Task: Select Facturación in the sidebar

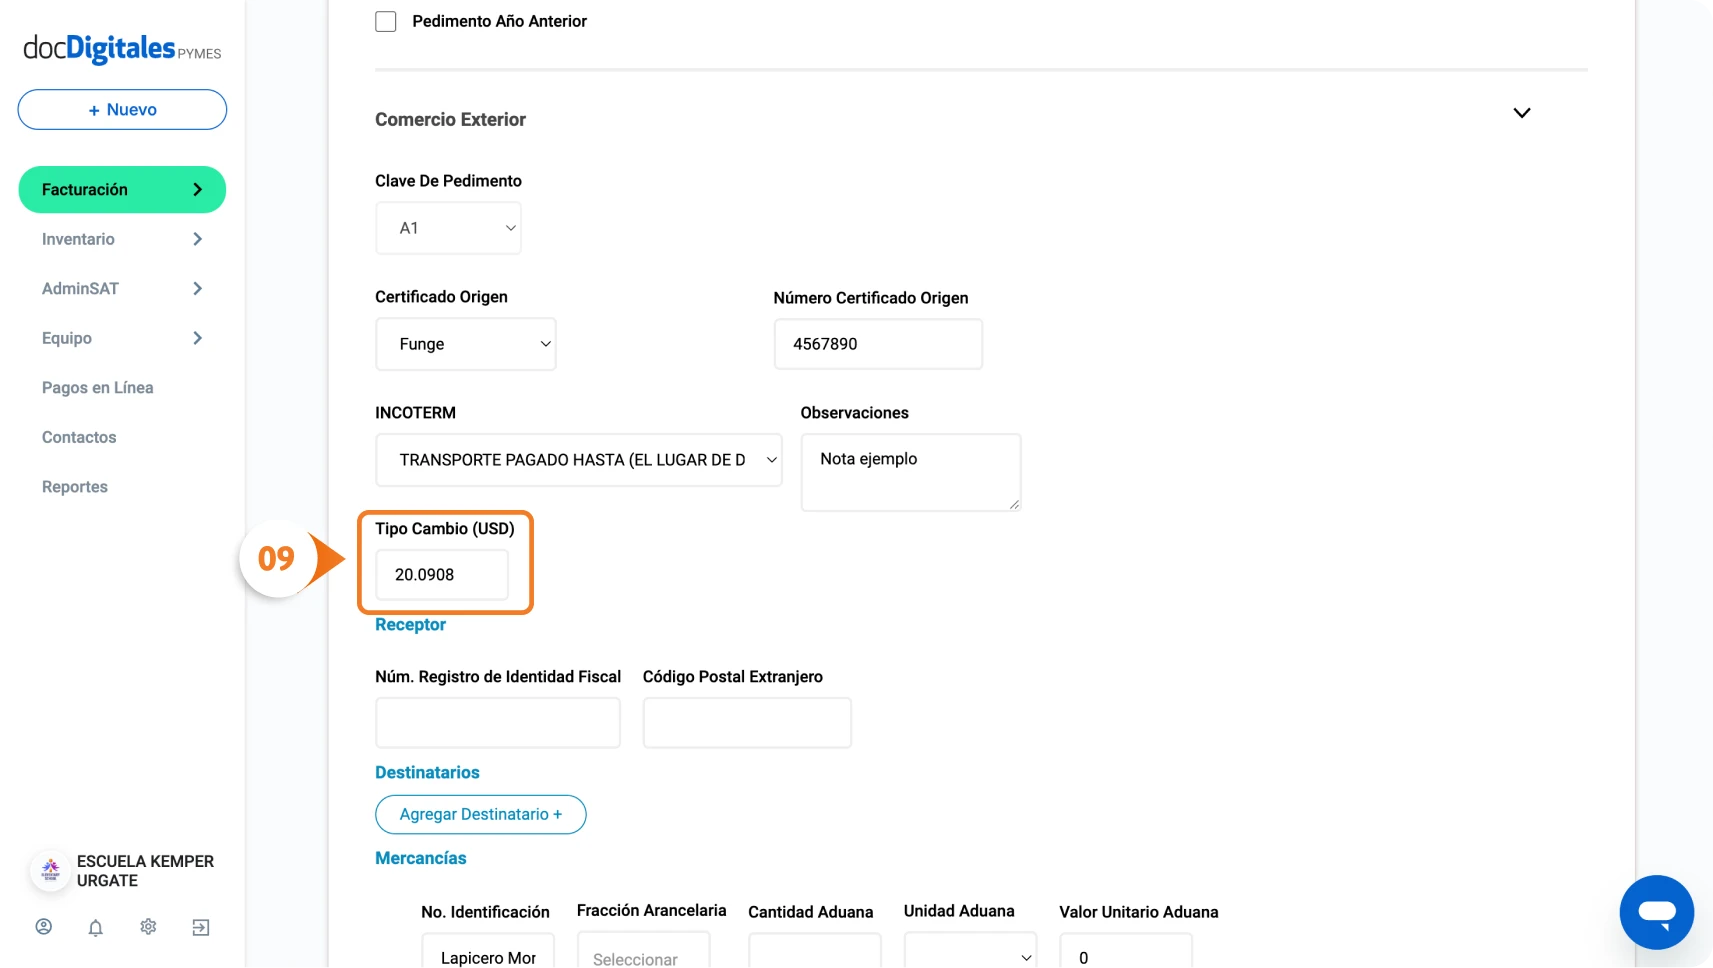Action: (122, 190)
